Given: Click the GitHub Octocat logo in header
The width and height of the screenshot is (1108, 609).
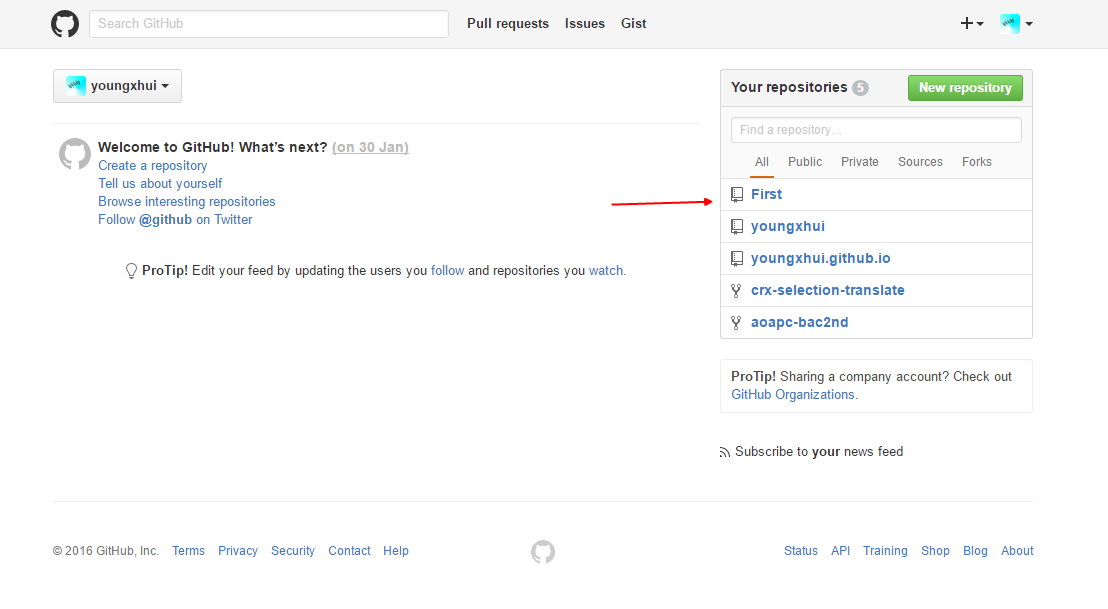Looking at the screenshot, I should [x=65, y=24].
